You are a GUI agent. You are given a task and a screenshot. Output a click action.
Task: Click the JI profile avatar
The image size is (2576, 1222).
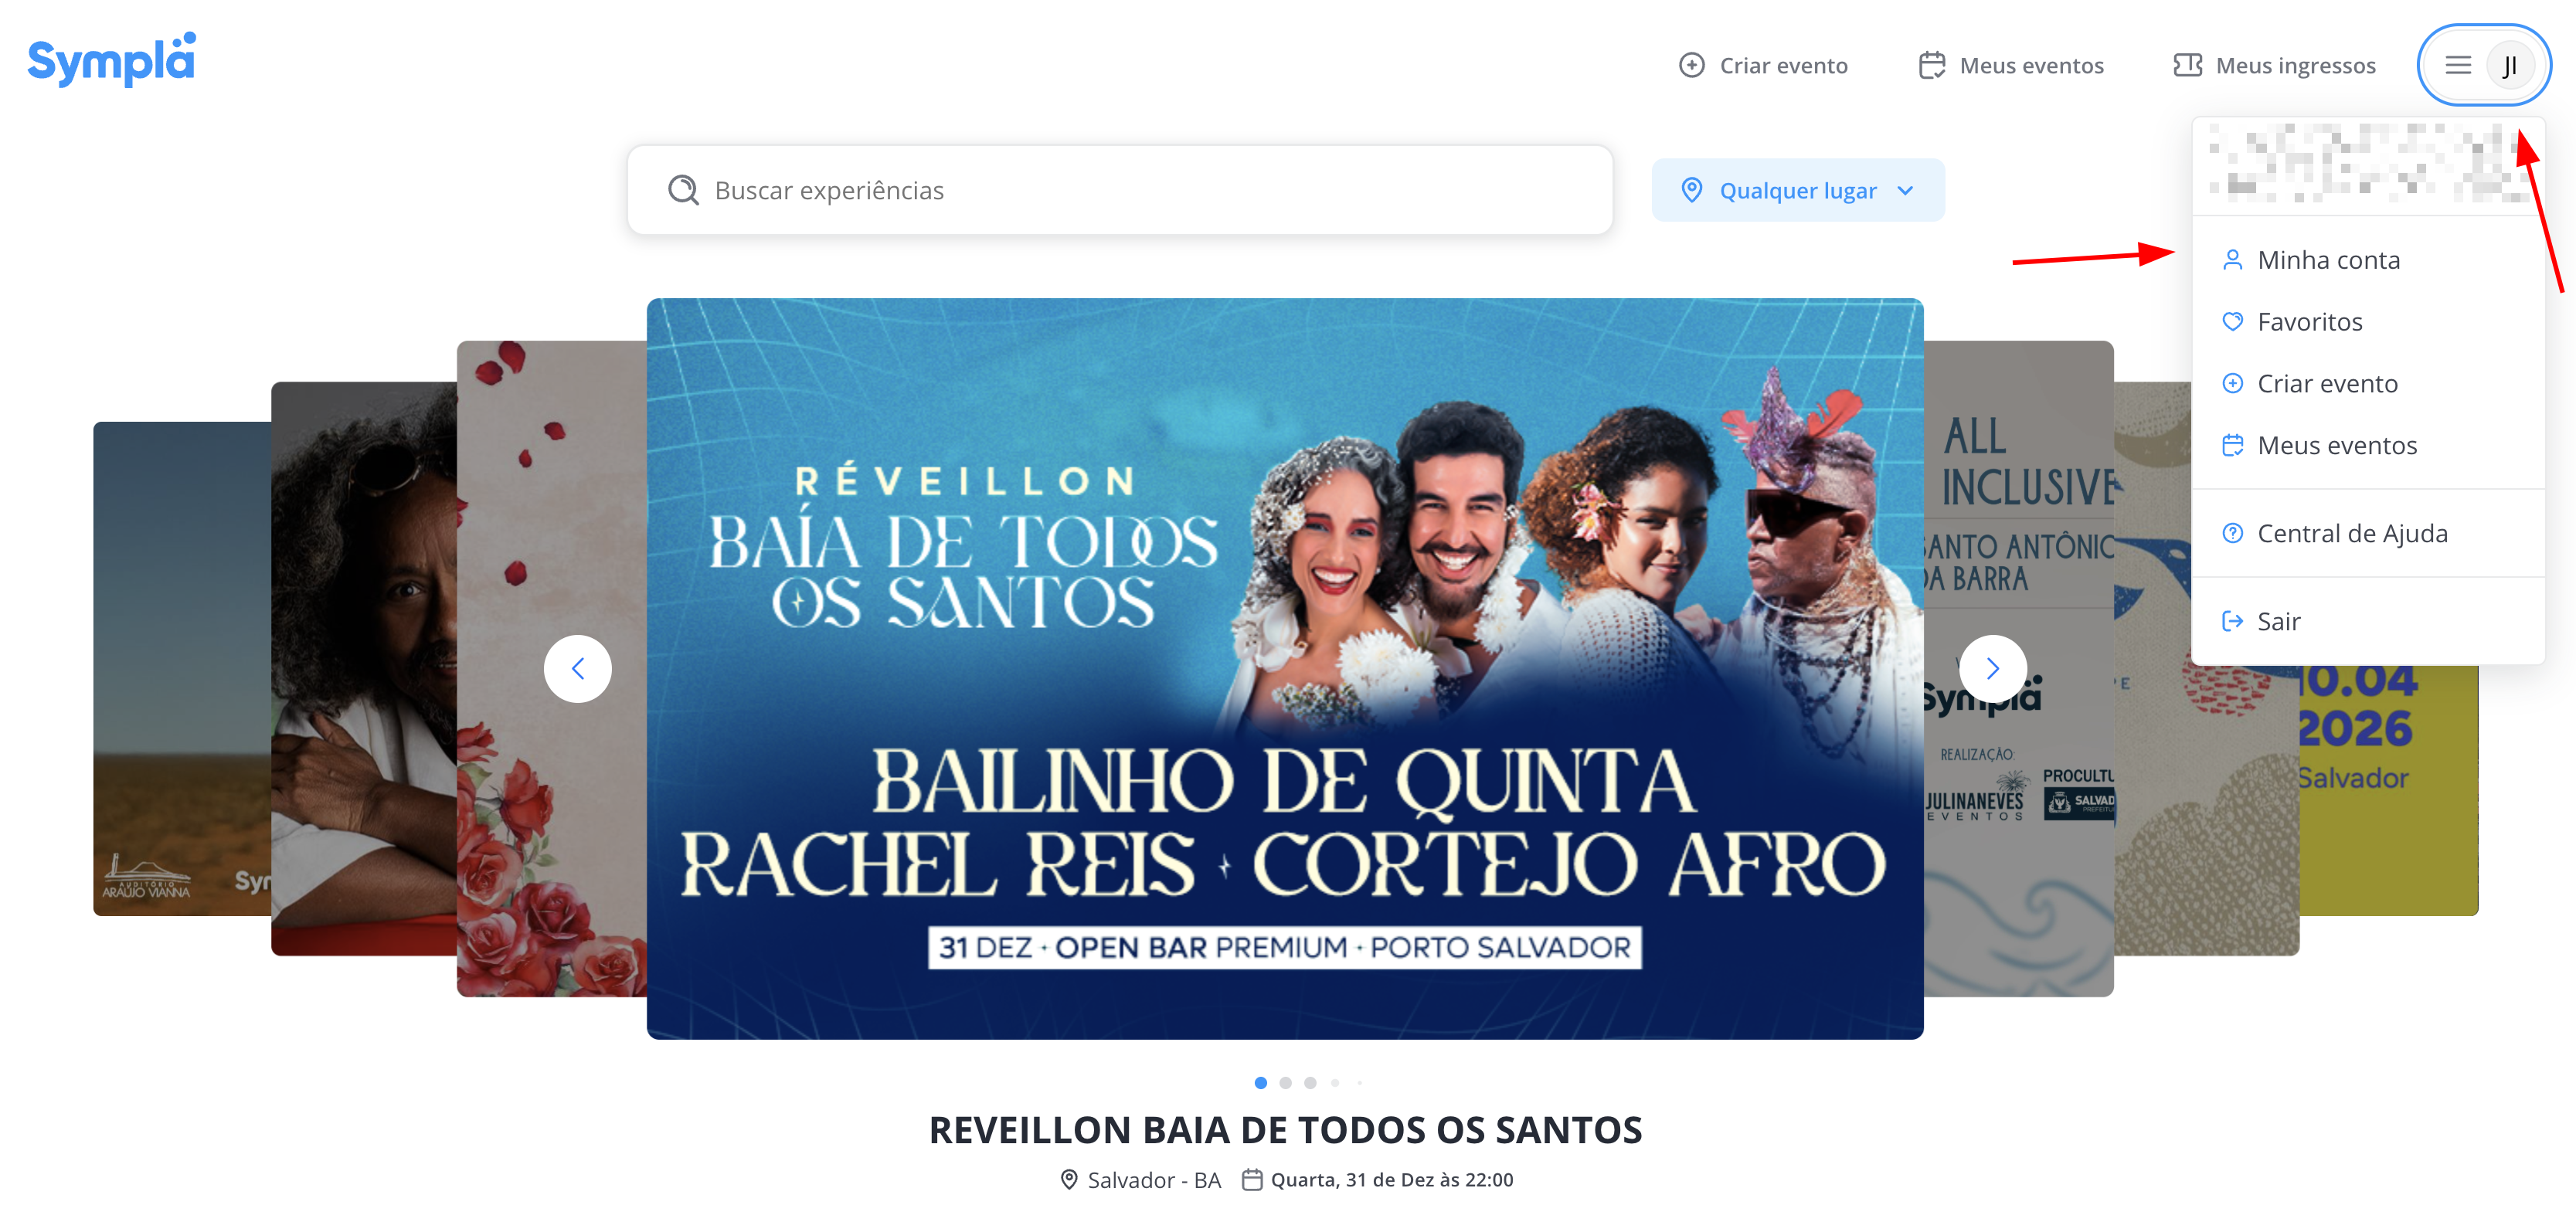[2509, 66]
